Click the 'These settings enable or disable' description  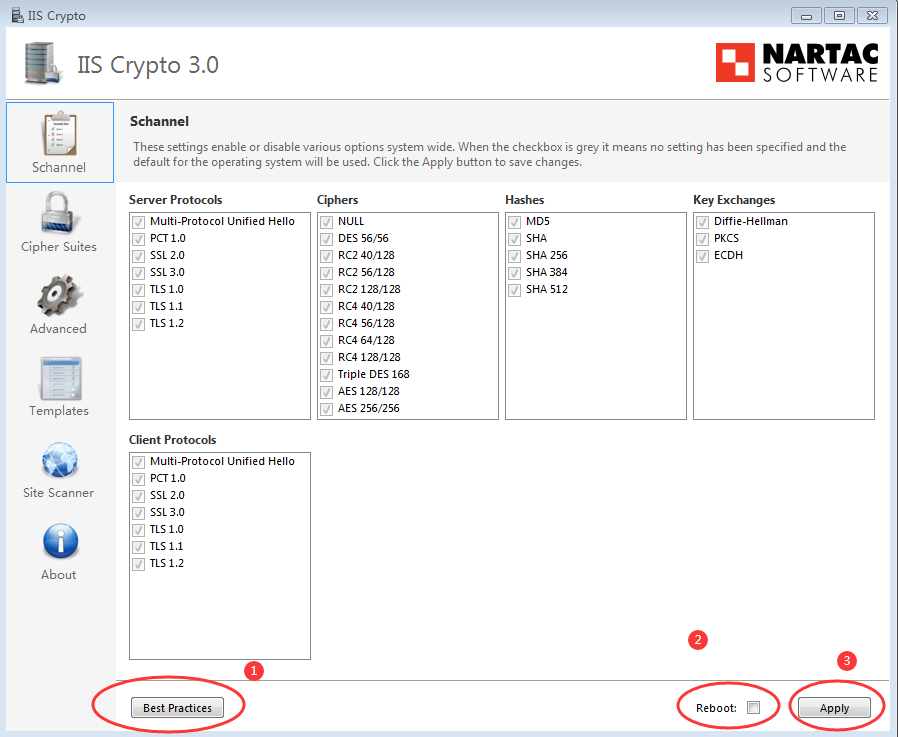[x=490, y=155]
